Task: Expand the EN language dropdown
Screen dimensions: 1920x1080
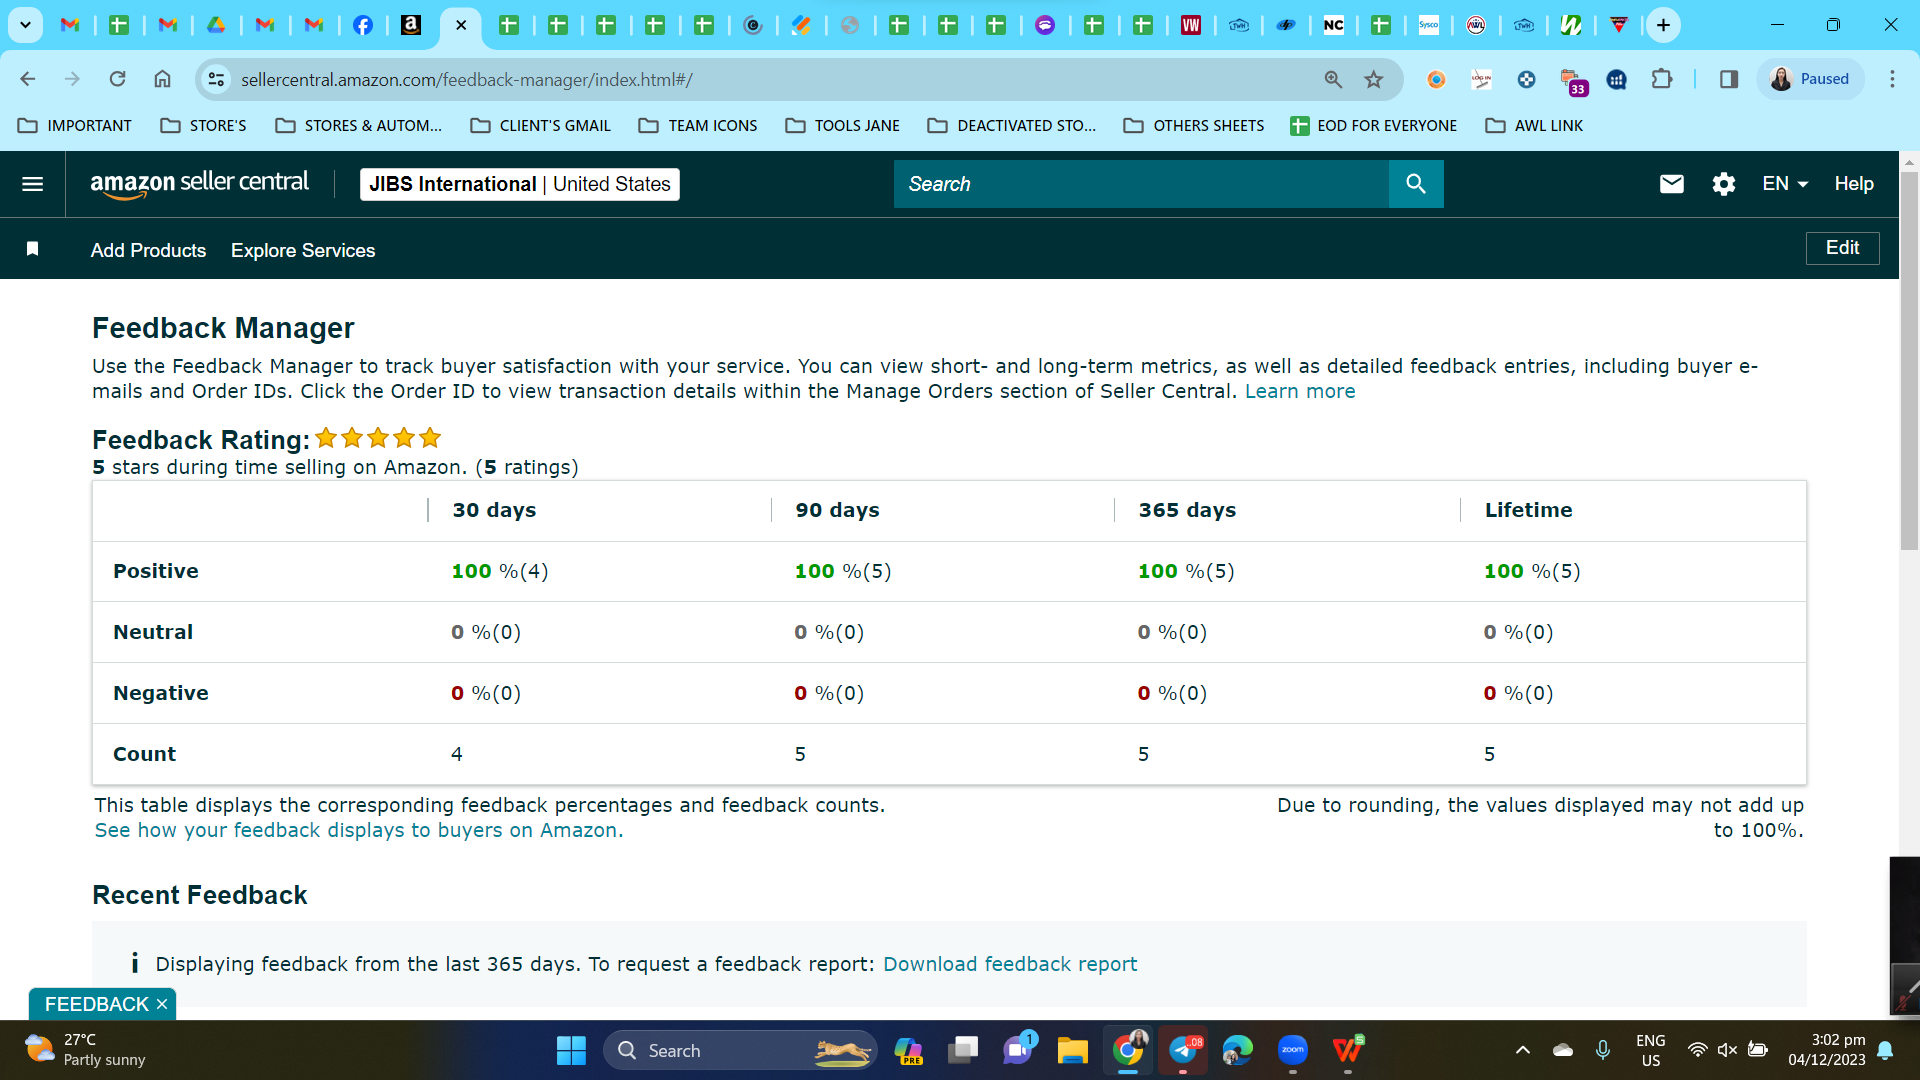Action: point(1785,184)
